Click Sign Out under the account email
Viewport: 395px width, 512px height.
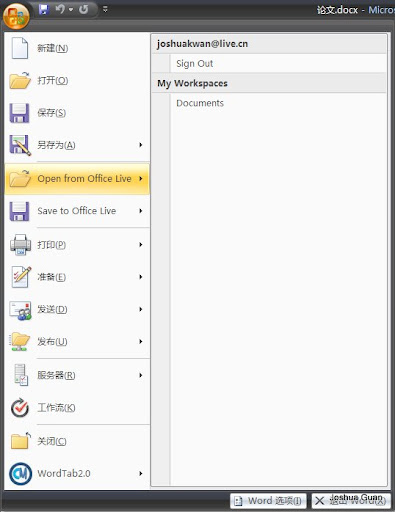point(194,63)
